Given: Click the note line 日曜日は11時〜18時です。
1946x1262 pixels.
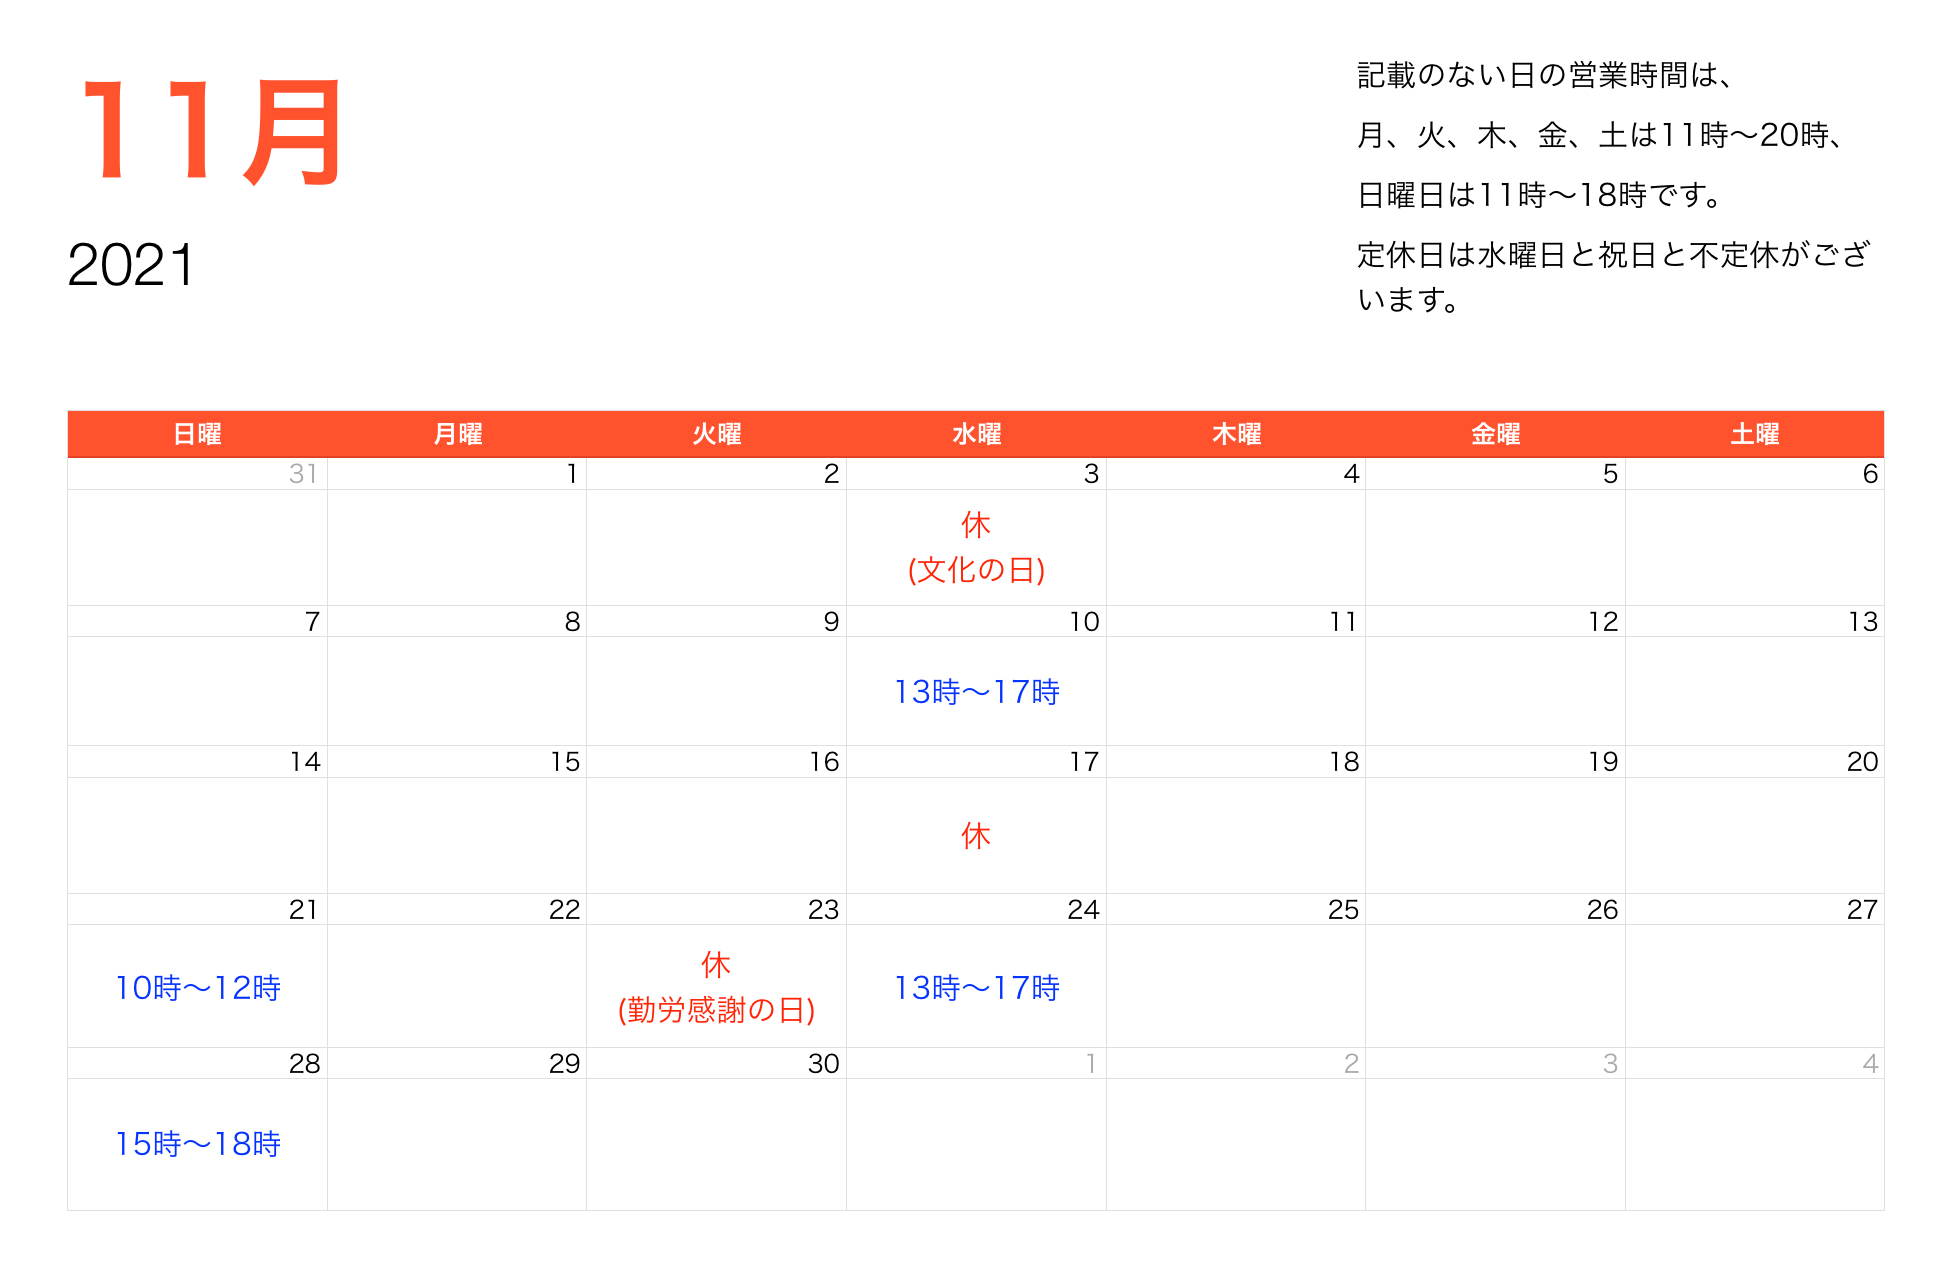Looking at the screenshot, I should pyautogui.click(x=1540, y=195).
